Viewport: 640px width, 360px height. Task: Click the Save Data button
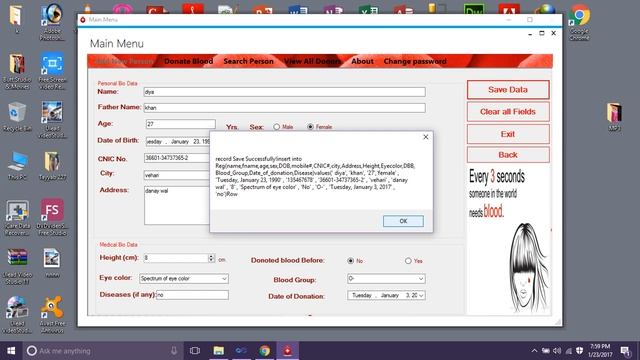click(508, 89)
